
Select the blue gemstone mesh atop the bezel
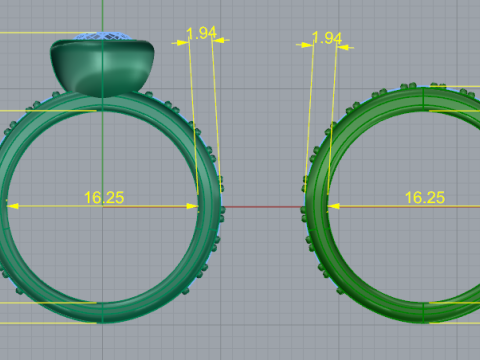tap(102, 36)
